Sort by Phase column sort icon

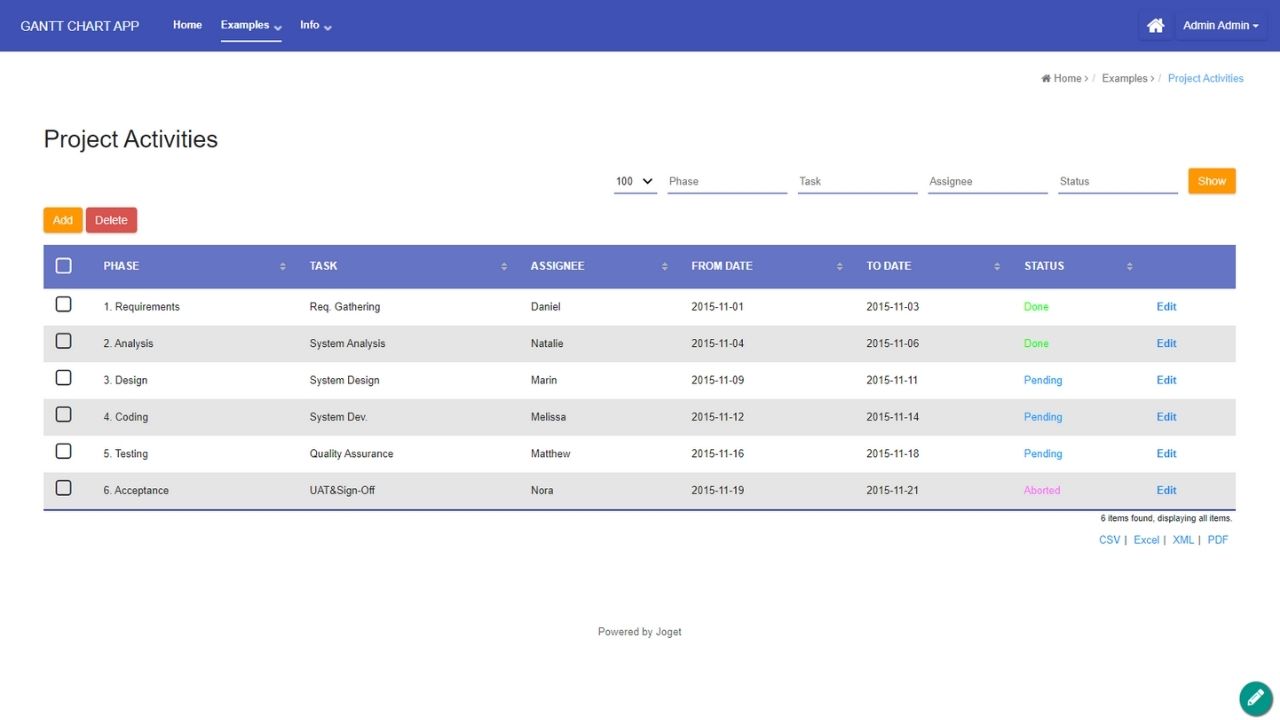tap(283, 267)
